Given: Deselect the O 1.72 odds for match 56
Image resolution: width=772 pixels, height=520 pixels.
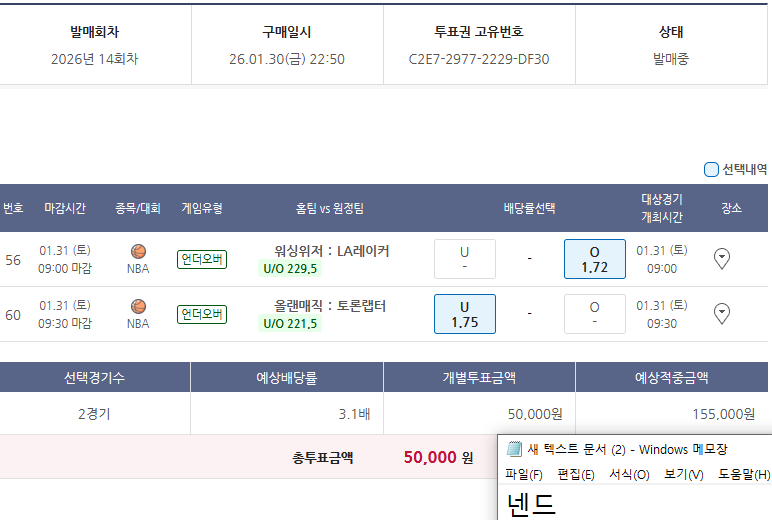Looking at the screenshot, I should pyautogui.click(x=594, y=259).
